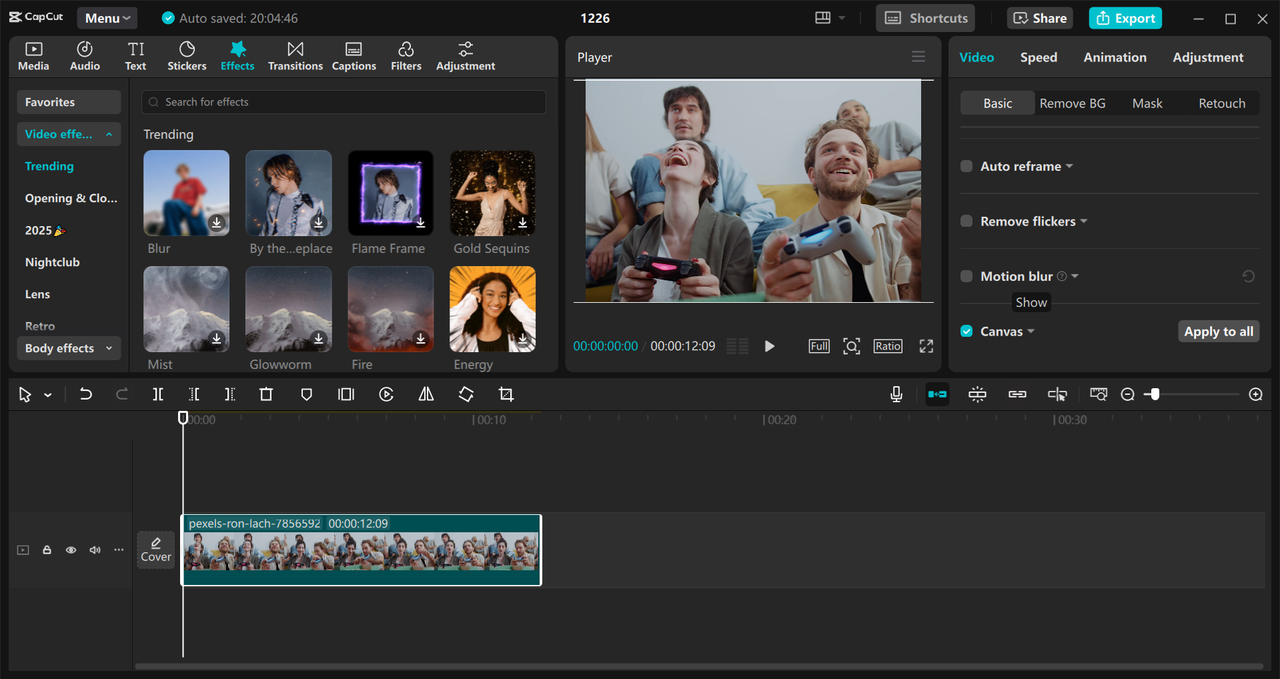Click the zoom out timeline minus icon
1280x679 pixels.
(1128, 395)
